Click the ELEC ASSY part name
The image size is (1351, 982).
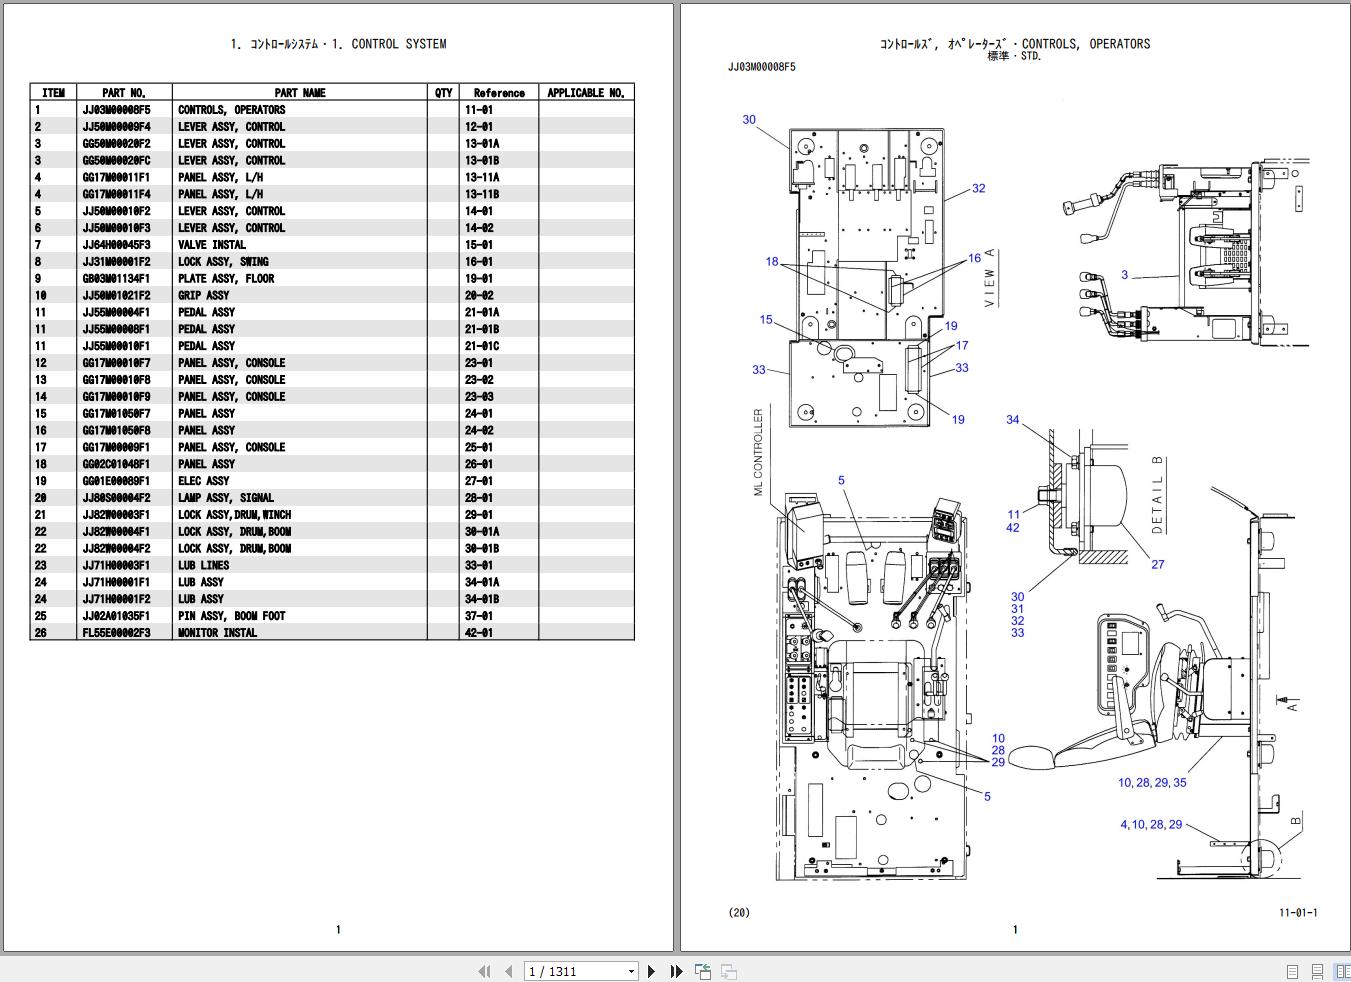(x=204, y=481)
